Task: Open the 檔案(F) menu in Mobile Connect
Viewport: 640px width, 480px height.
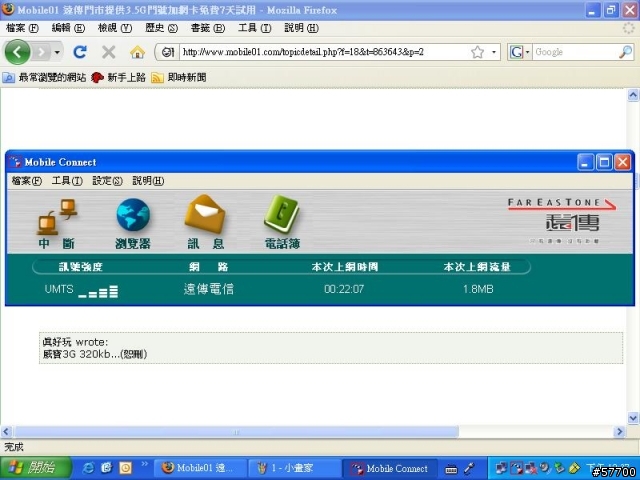Action: (27, 181)
